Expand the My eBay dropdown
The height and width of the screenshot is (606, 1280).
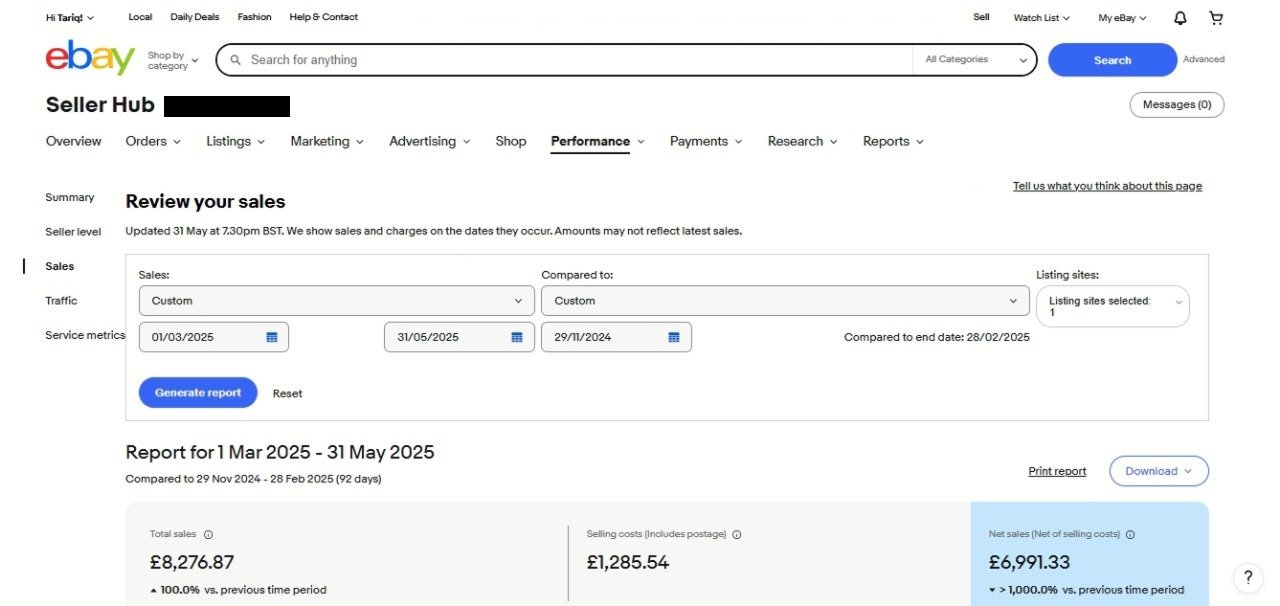click(1122, 18)
